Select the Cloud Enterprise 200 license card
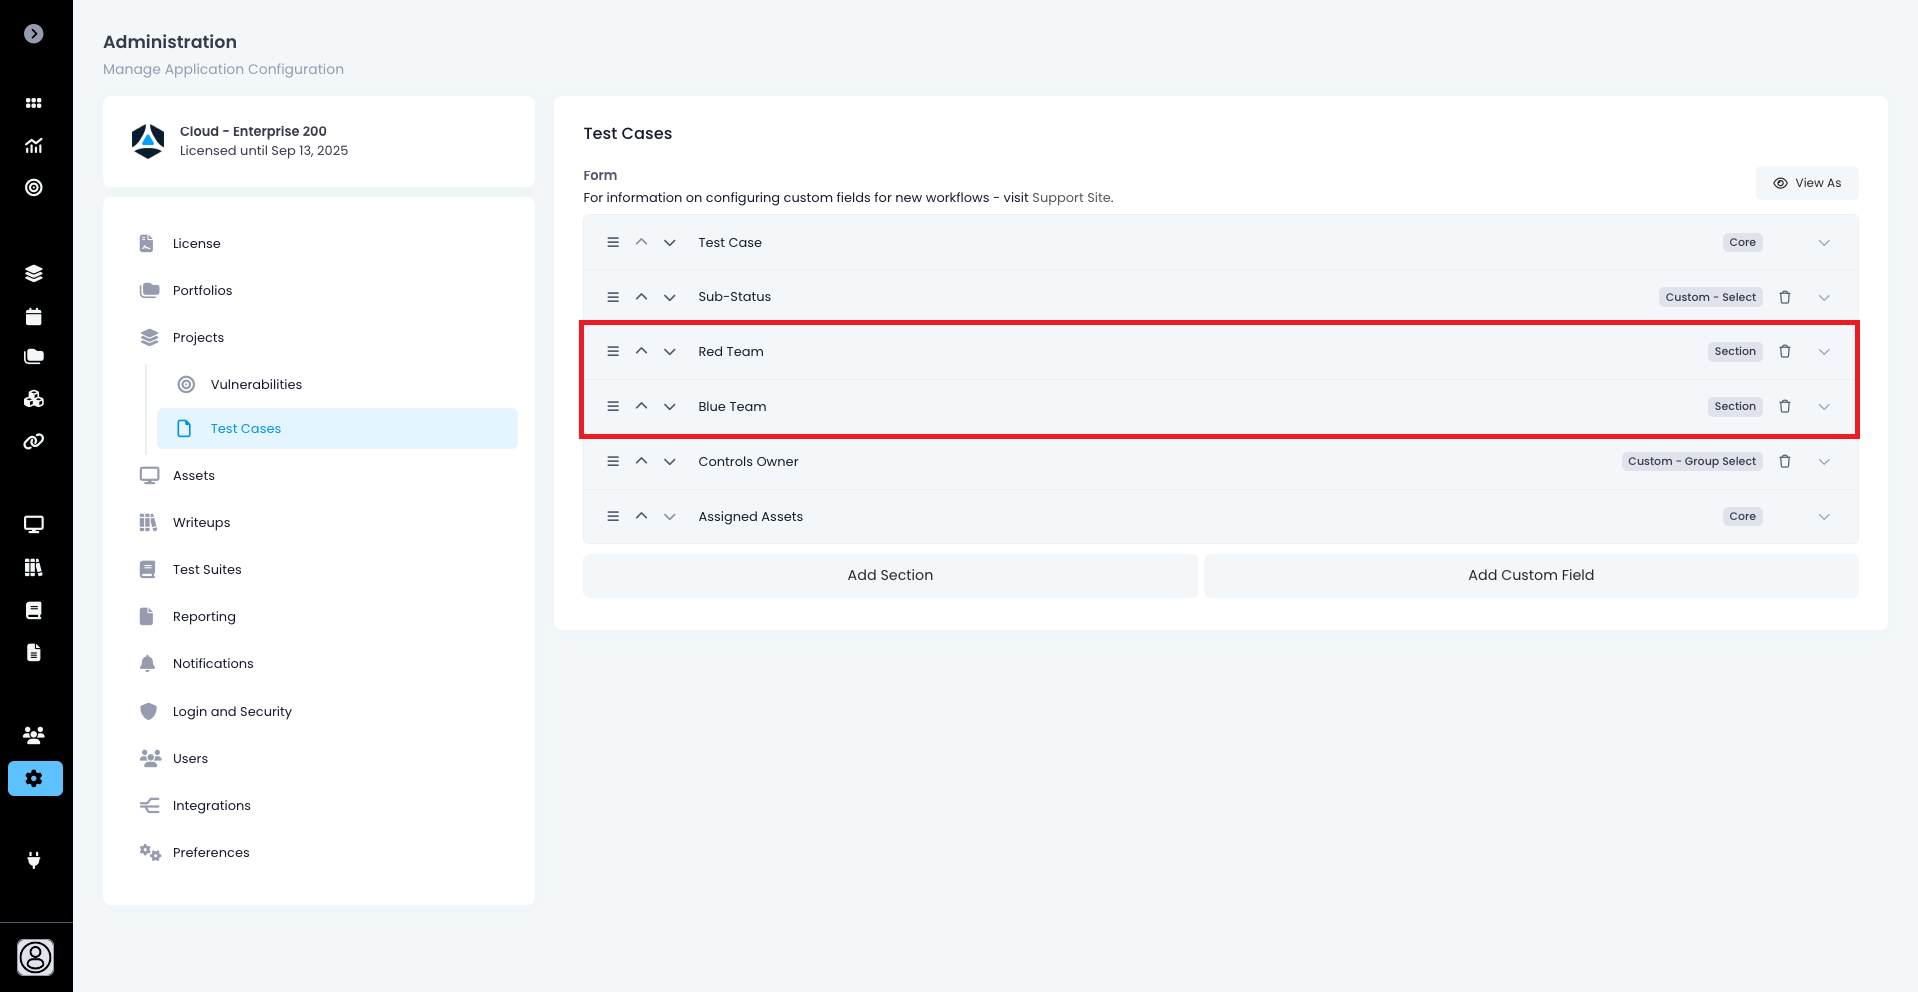Image resolution: width=1918 pixels, height=992 pixels. pyautogui.click(x=318, y=141)
